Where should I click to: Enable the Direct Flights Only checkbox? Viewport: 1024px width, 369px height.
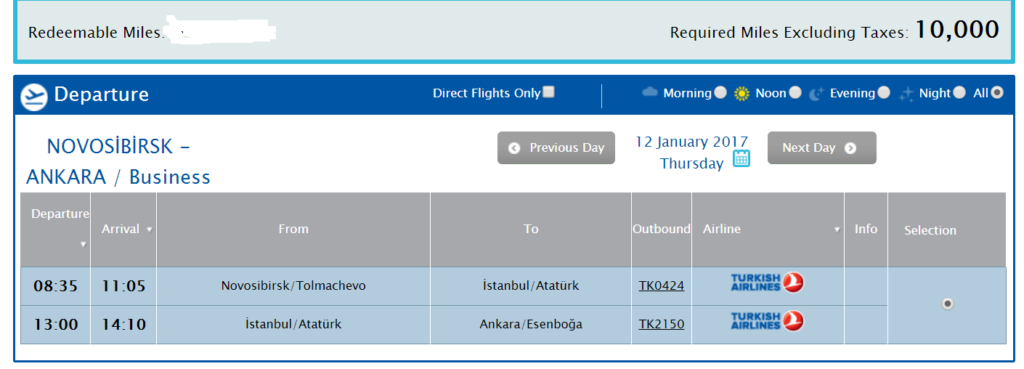tap(549, 92)
